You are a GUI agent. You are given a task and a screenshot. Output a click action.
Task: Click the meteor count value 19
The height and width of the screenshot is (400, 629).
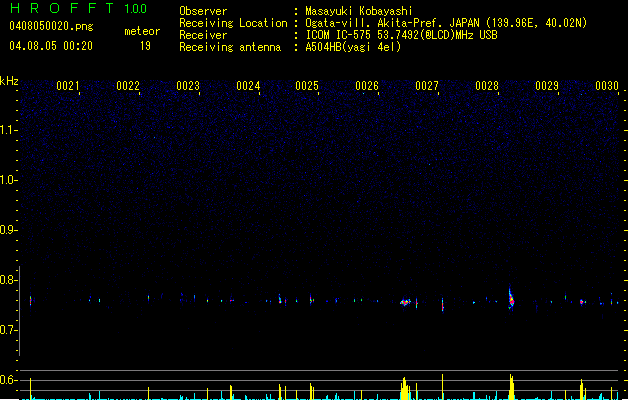[x=145, y=46]
